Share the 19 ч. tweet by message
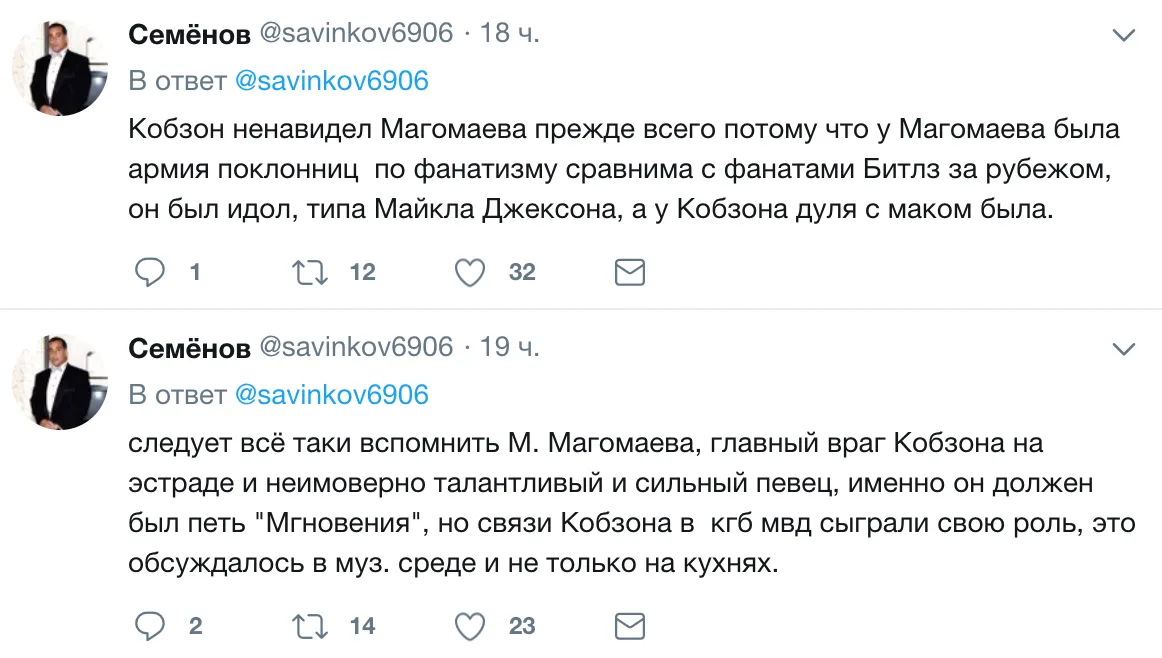 tap(629, 626)
